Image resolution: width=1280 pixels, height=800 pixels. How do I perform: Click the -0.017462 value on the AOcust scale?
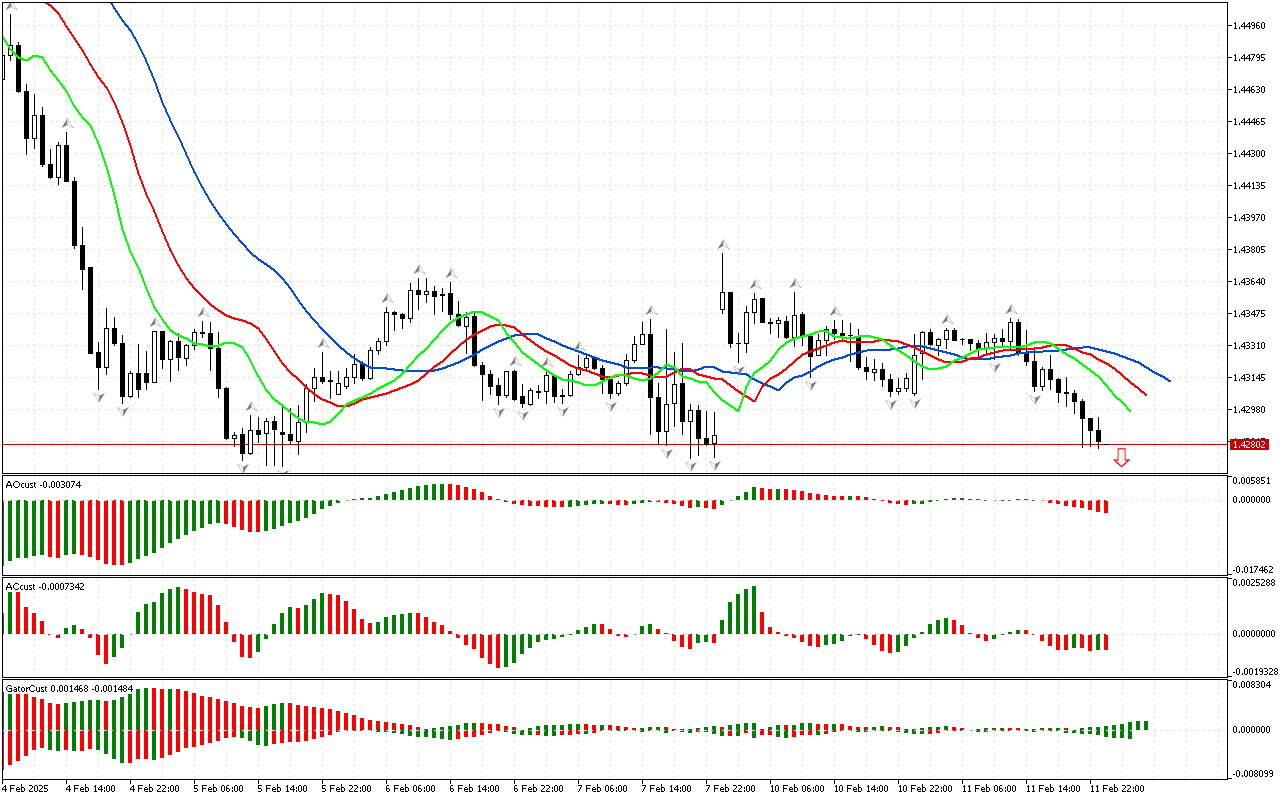[1254, 568]
